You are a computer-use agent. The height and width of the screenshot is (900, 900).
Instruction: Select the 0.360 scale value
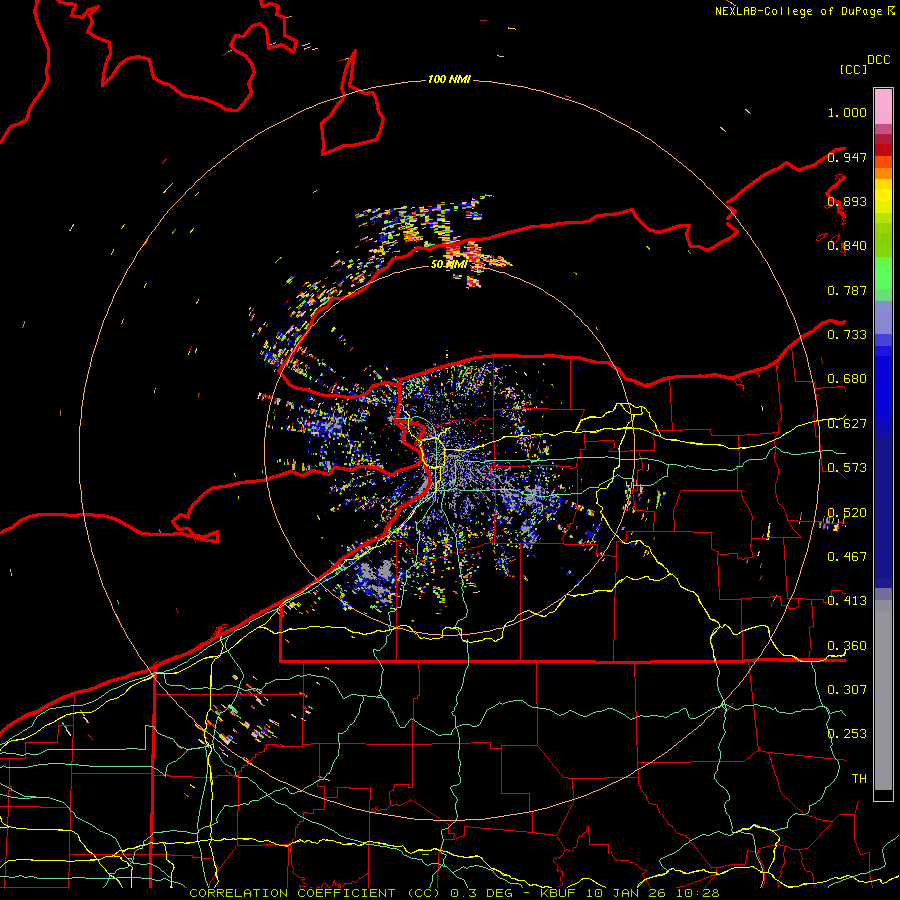(x=847, y=645)
